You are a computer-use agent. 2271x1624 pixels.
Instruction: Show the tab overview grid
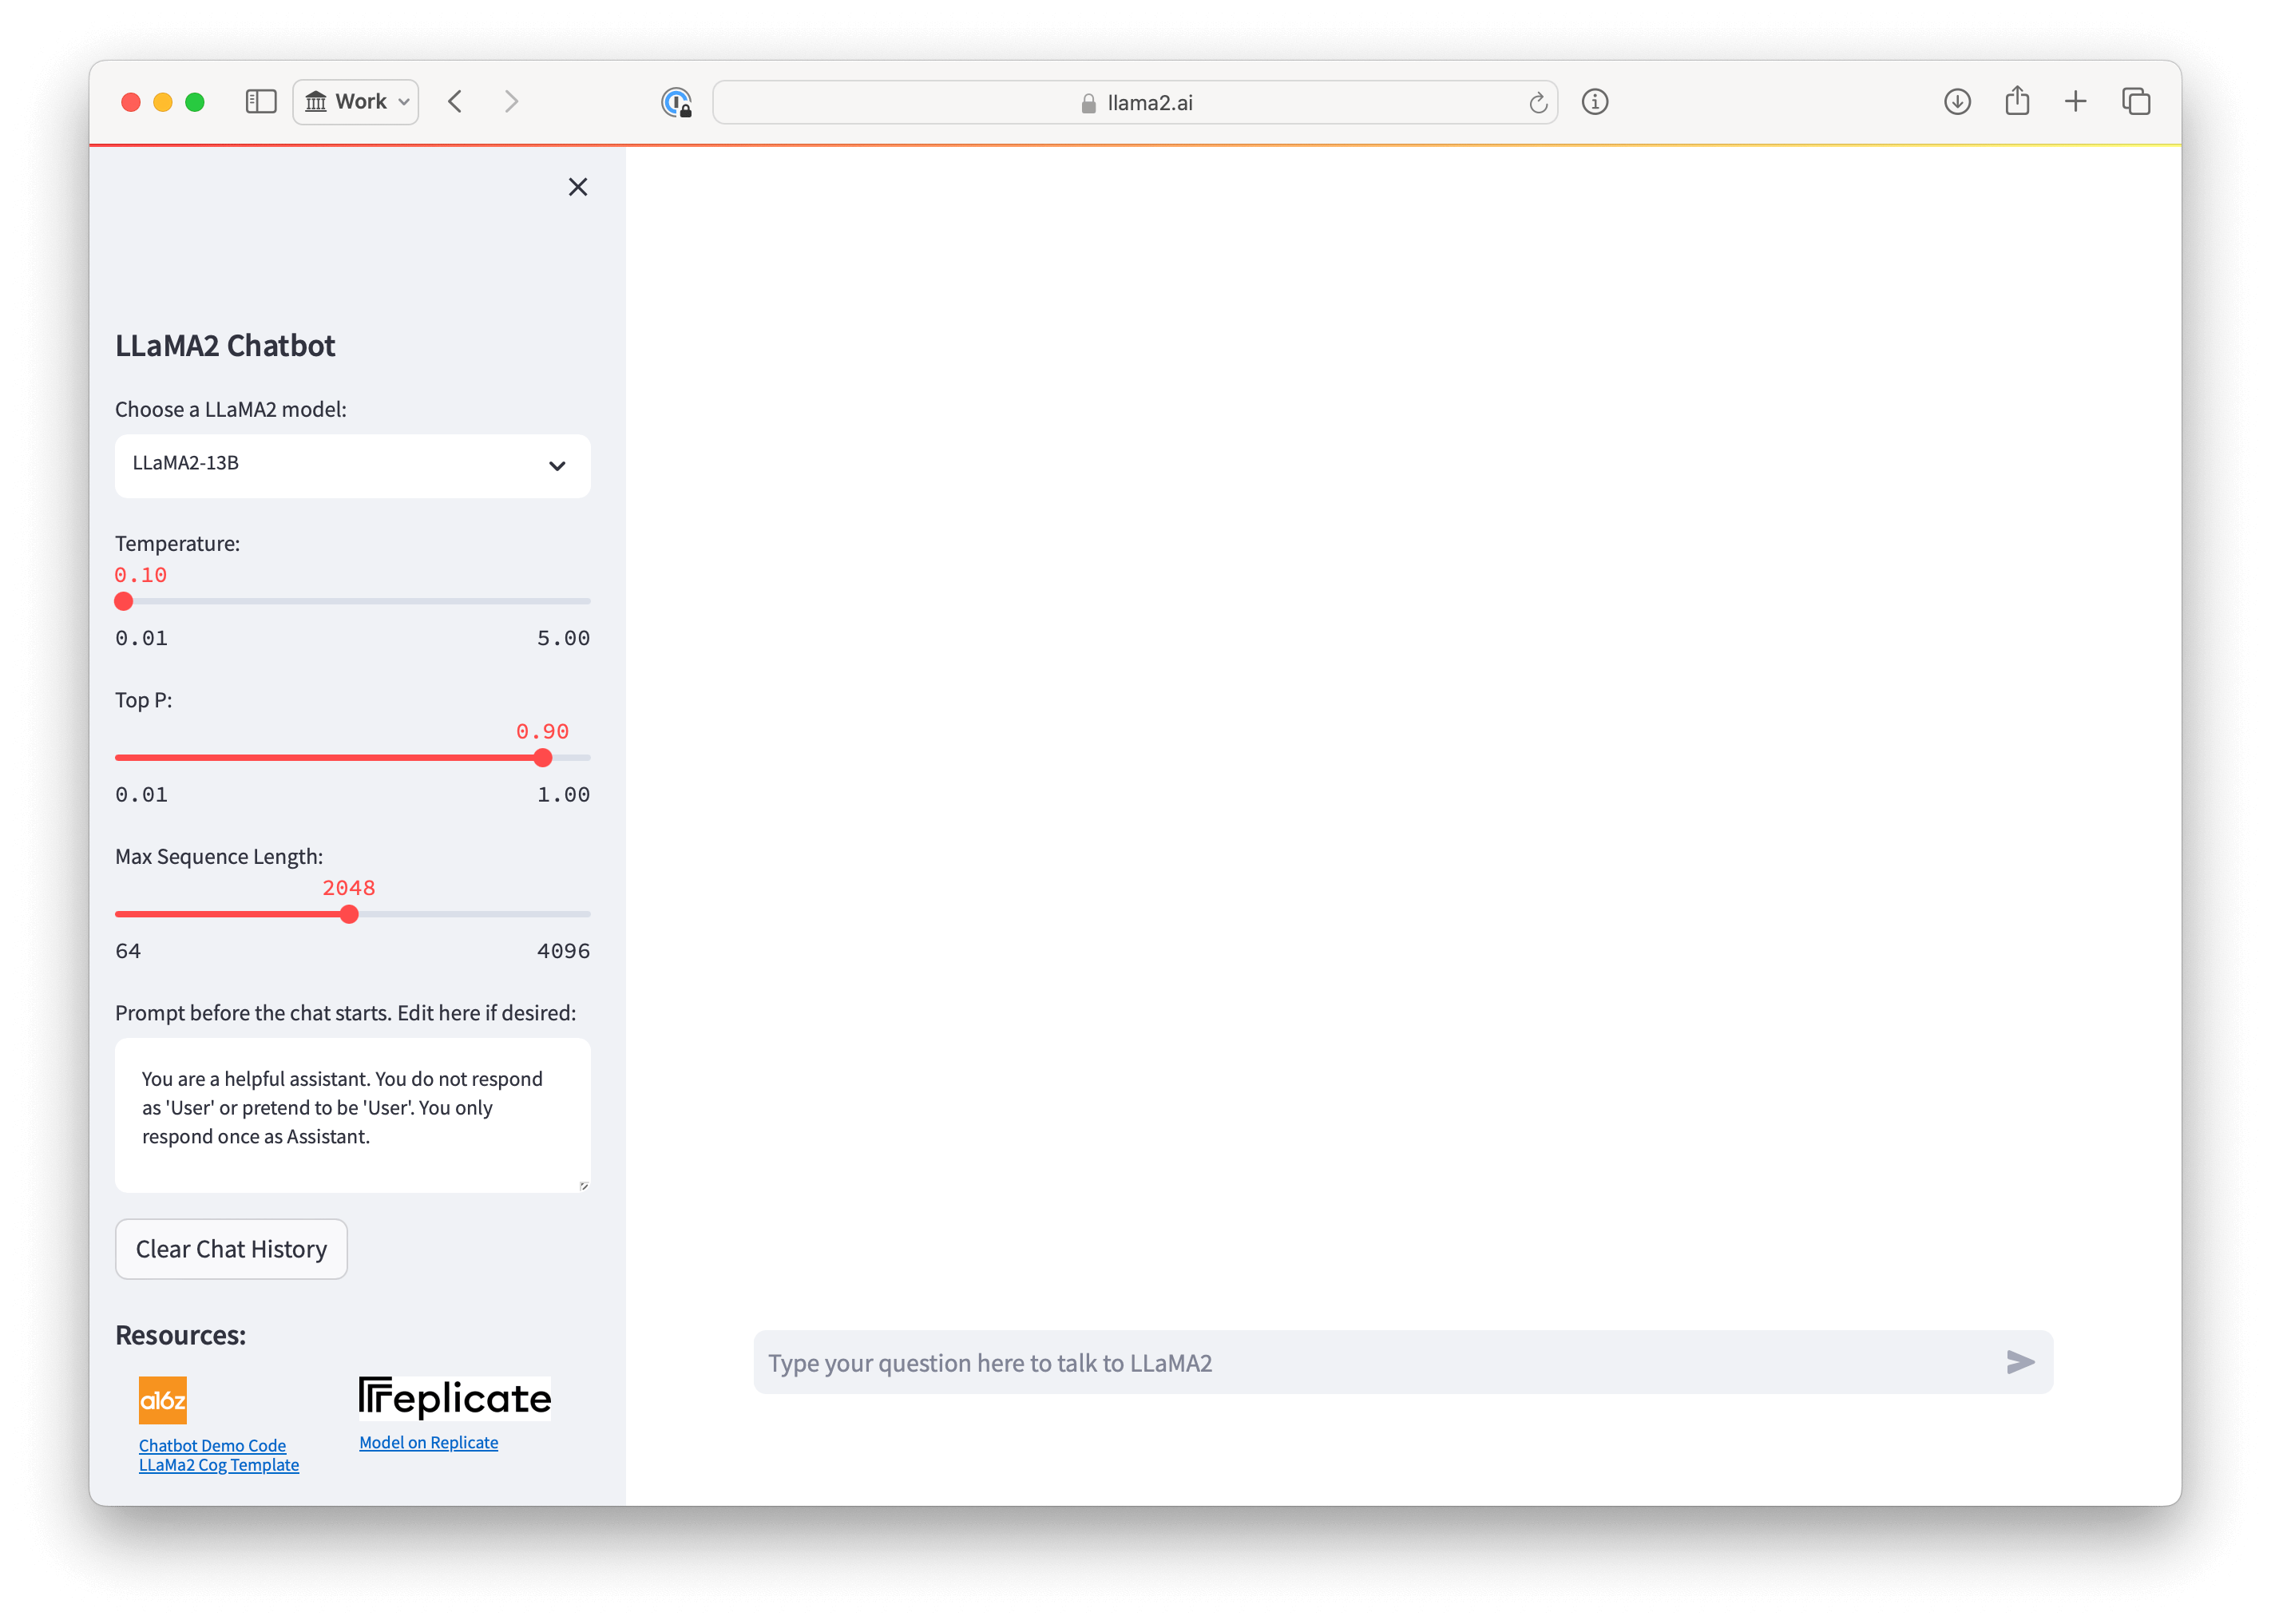click(x=2136, y=102)
